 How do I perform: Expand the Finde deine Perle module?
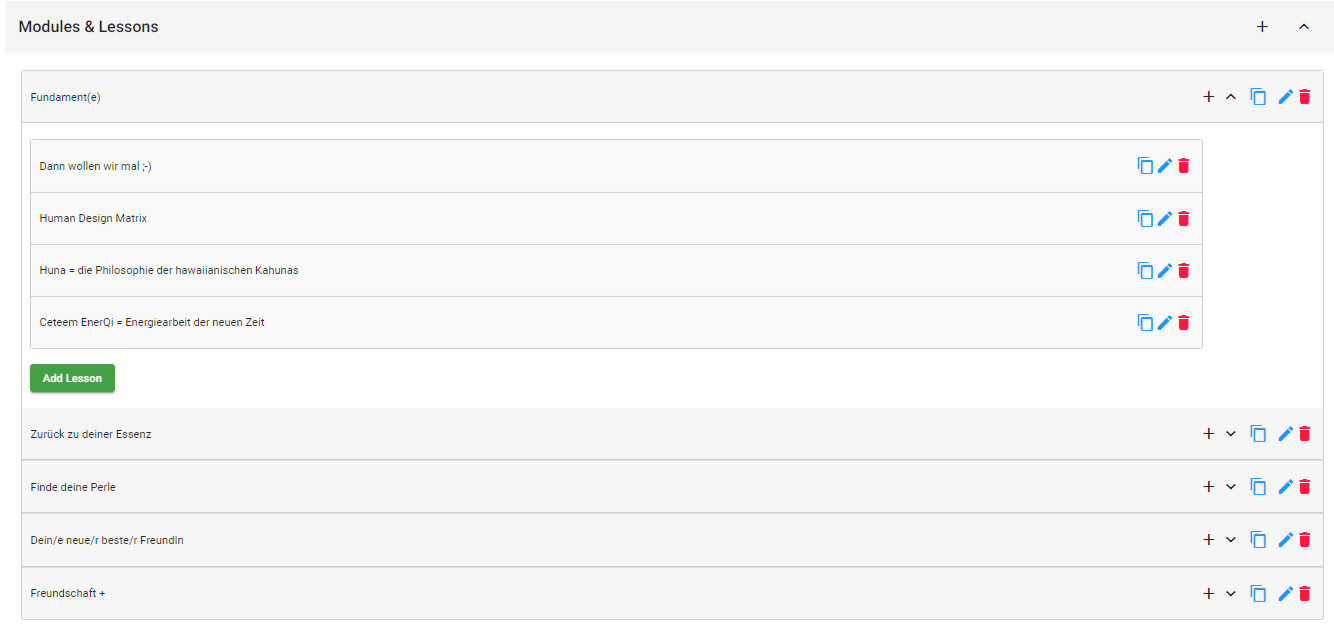(1231, 487)
